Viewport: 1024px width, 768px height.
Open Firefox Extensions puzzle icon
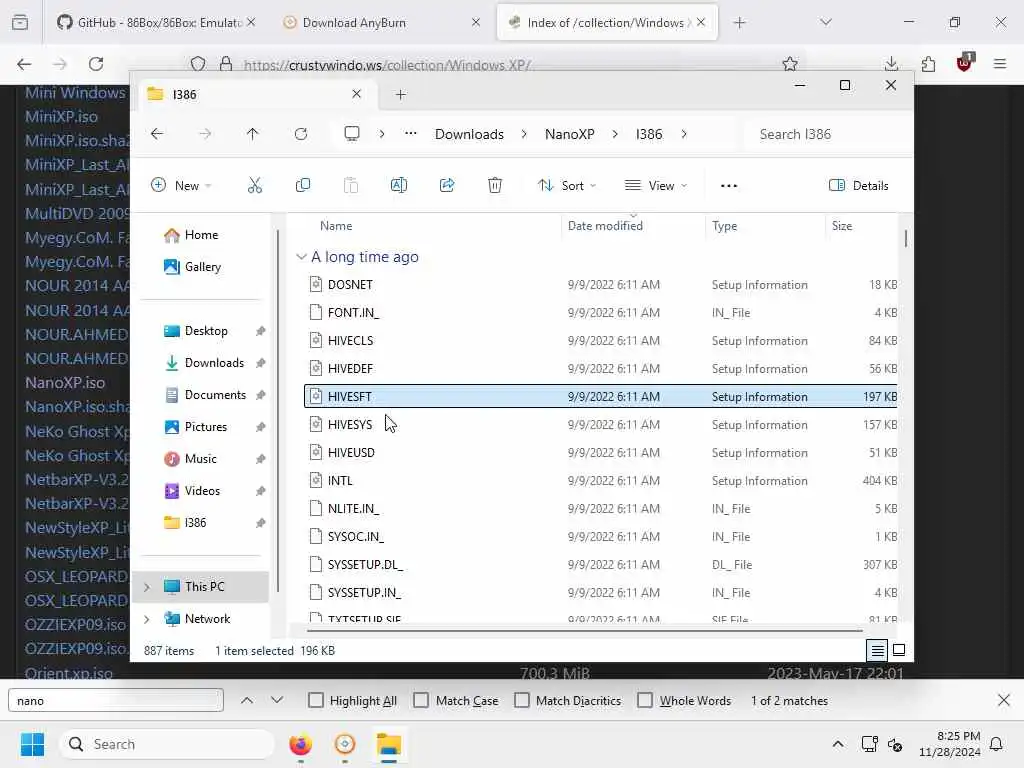pos(928,64)
